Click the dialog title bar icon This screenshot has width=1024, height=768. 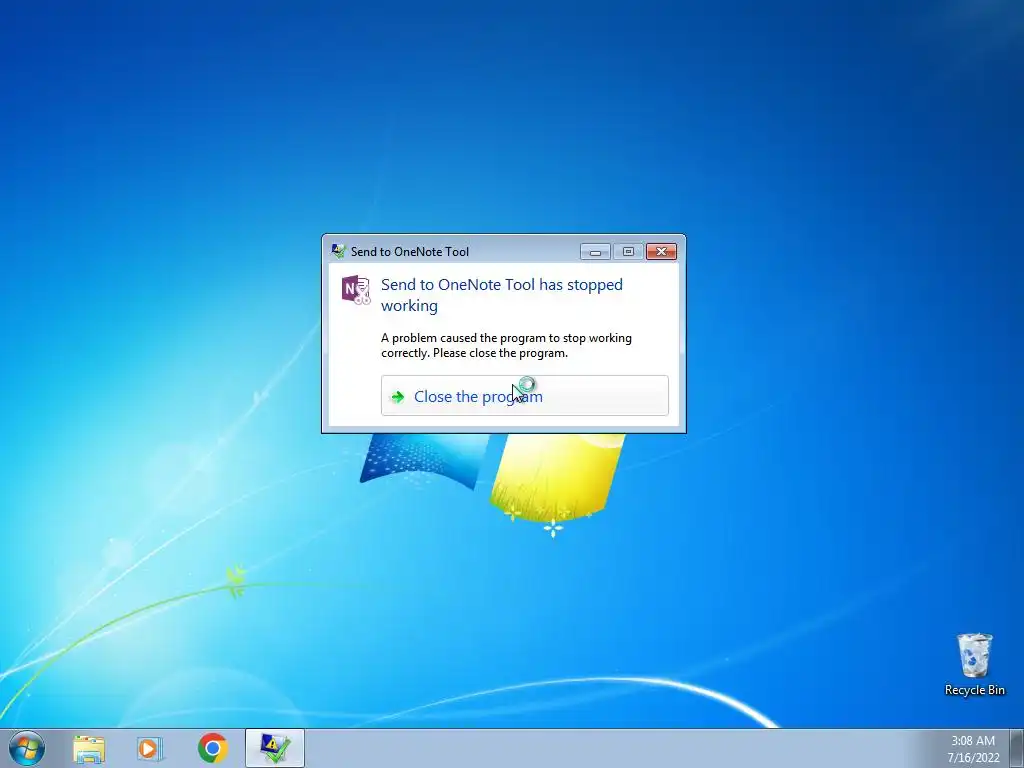pos(338,251)
